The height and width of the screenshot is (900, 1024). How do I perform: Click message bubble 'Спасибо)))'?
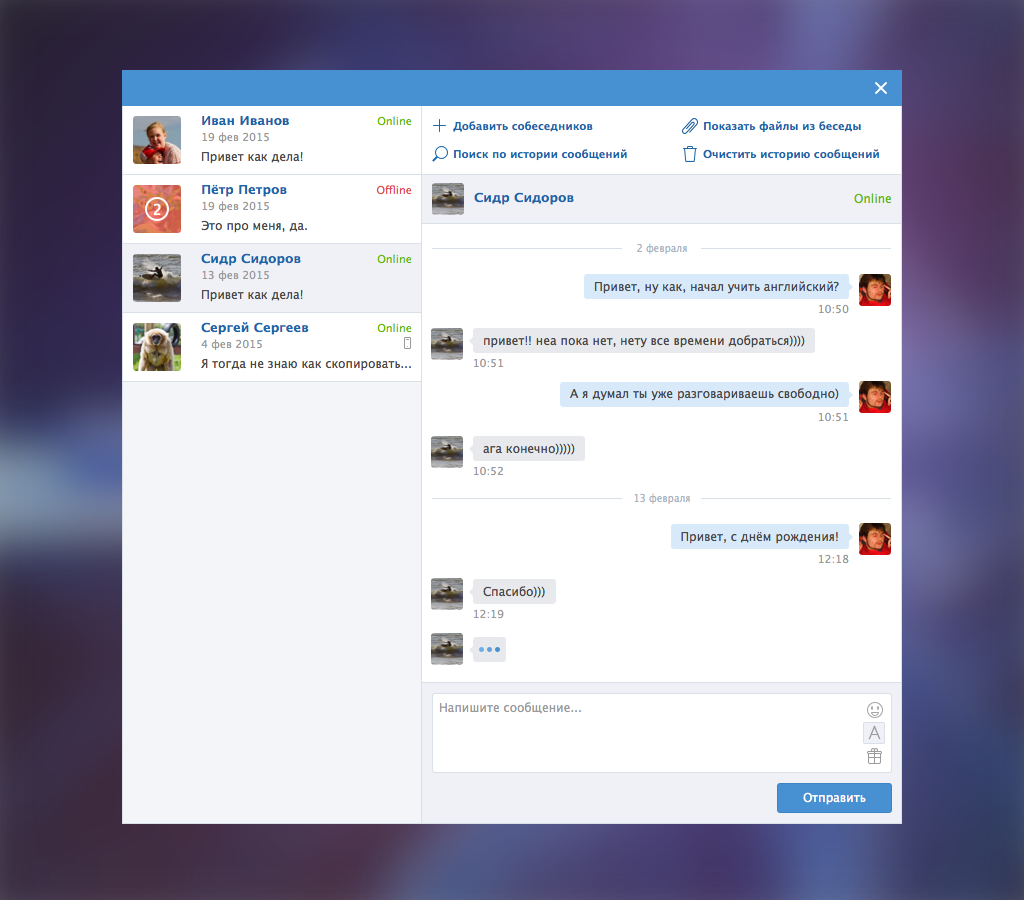point(514,592)
